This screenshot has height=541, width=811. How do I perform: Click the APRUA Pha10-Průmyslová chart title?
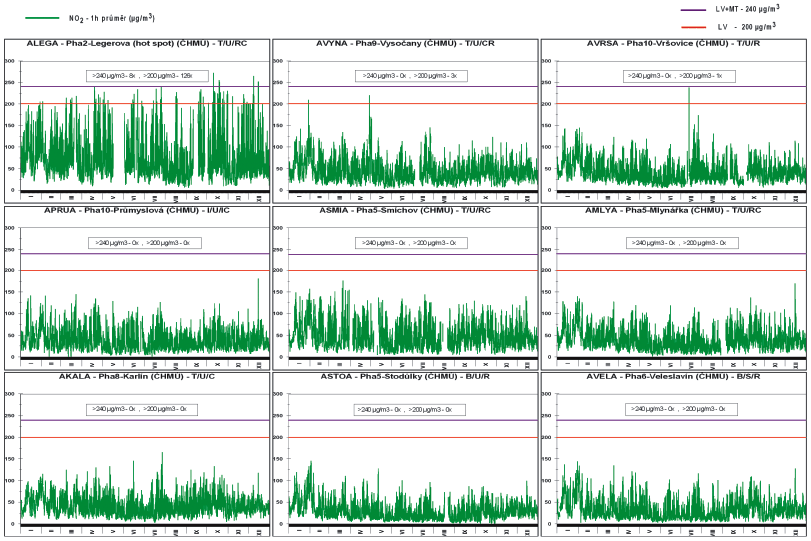pos(137,211)
